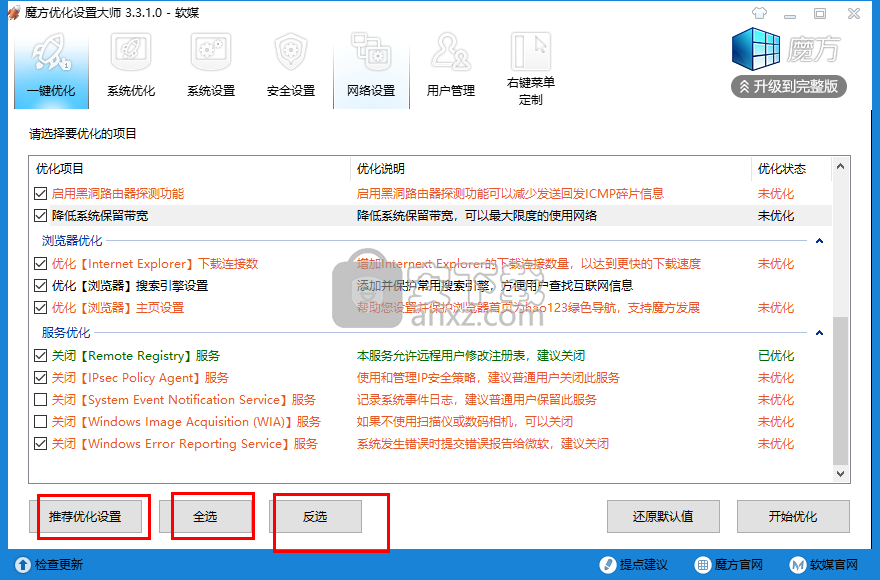Click description 如果不使用扫描仪或数码相机，可以关闭
This screenshot has height=580, width=880.
point(465,422)
